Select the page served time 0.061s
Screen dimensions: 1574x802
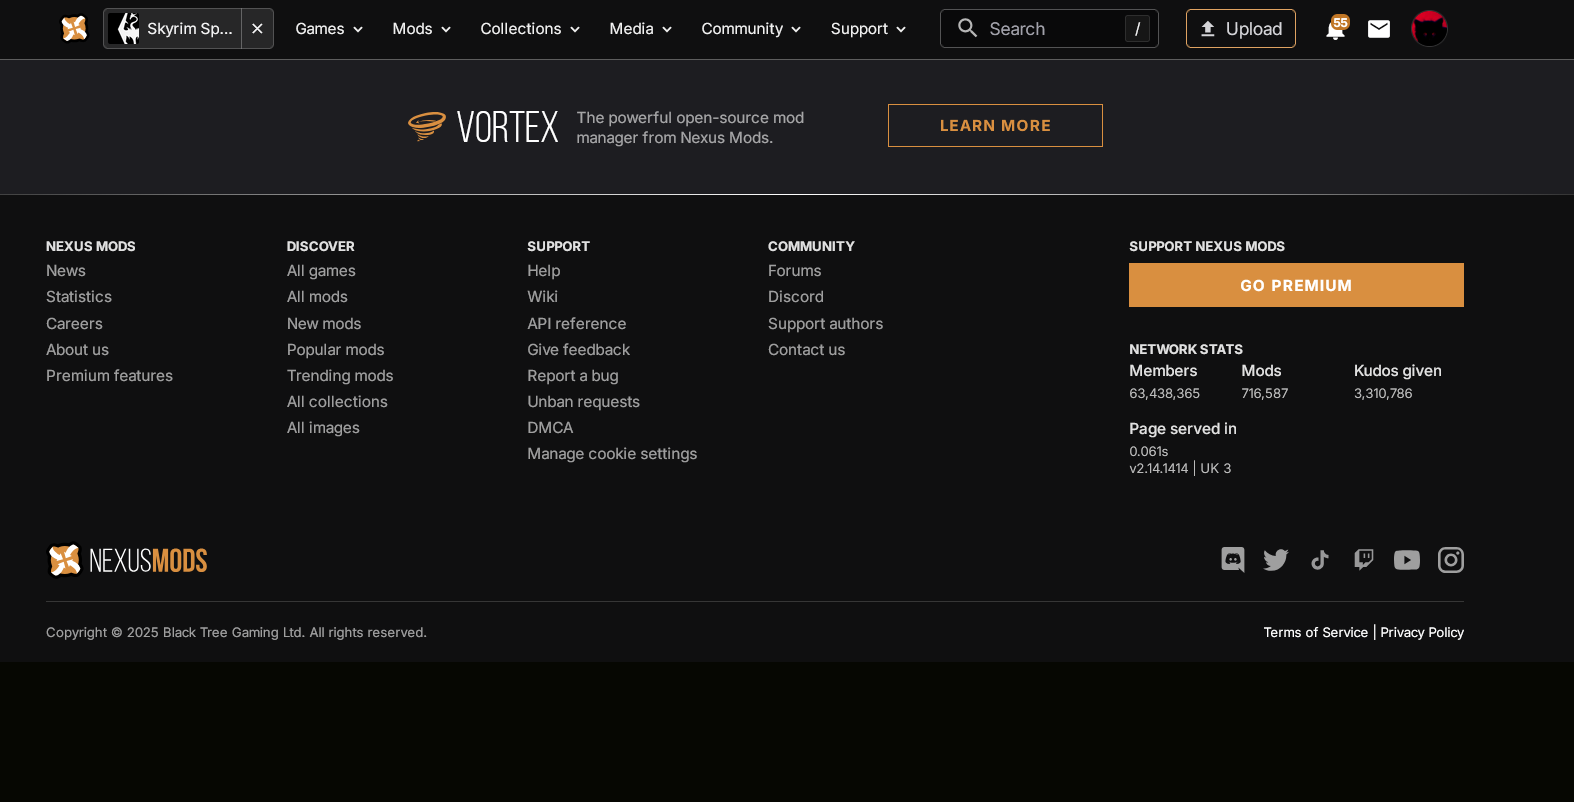click(1149, 452)
